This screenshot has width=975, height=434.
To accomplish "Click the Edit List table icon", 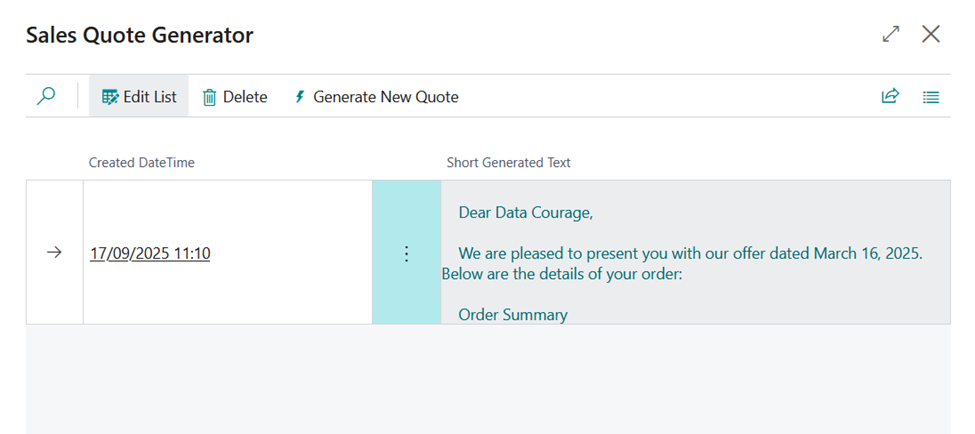I will [x=110, y=97].
